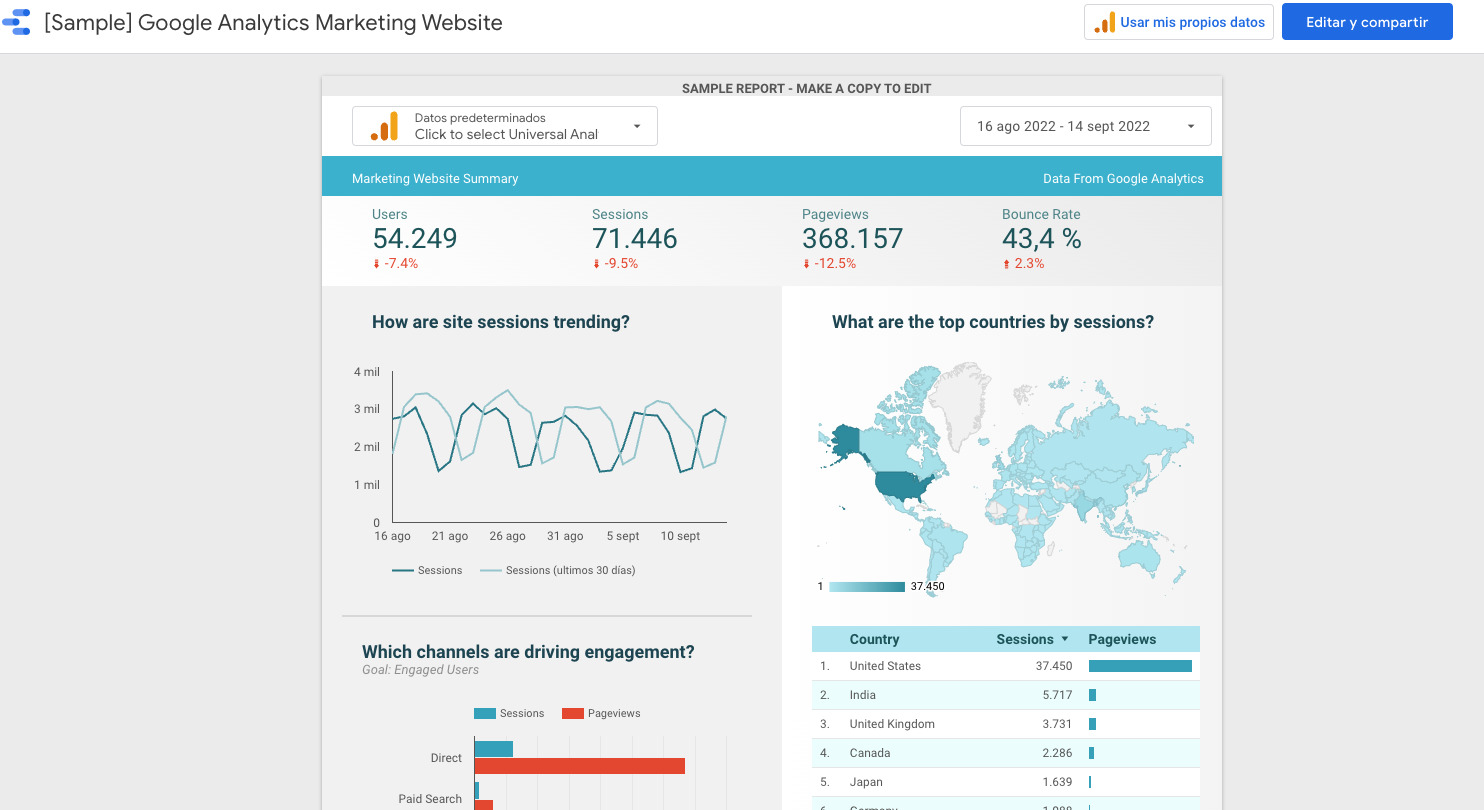This screenshot has height=810, width=1484.
Task: Click the 'Marketing Website Summary' header text
Action: point(435,179)
